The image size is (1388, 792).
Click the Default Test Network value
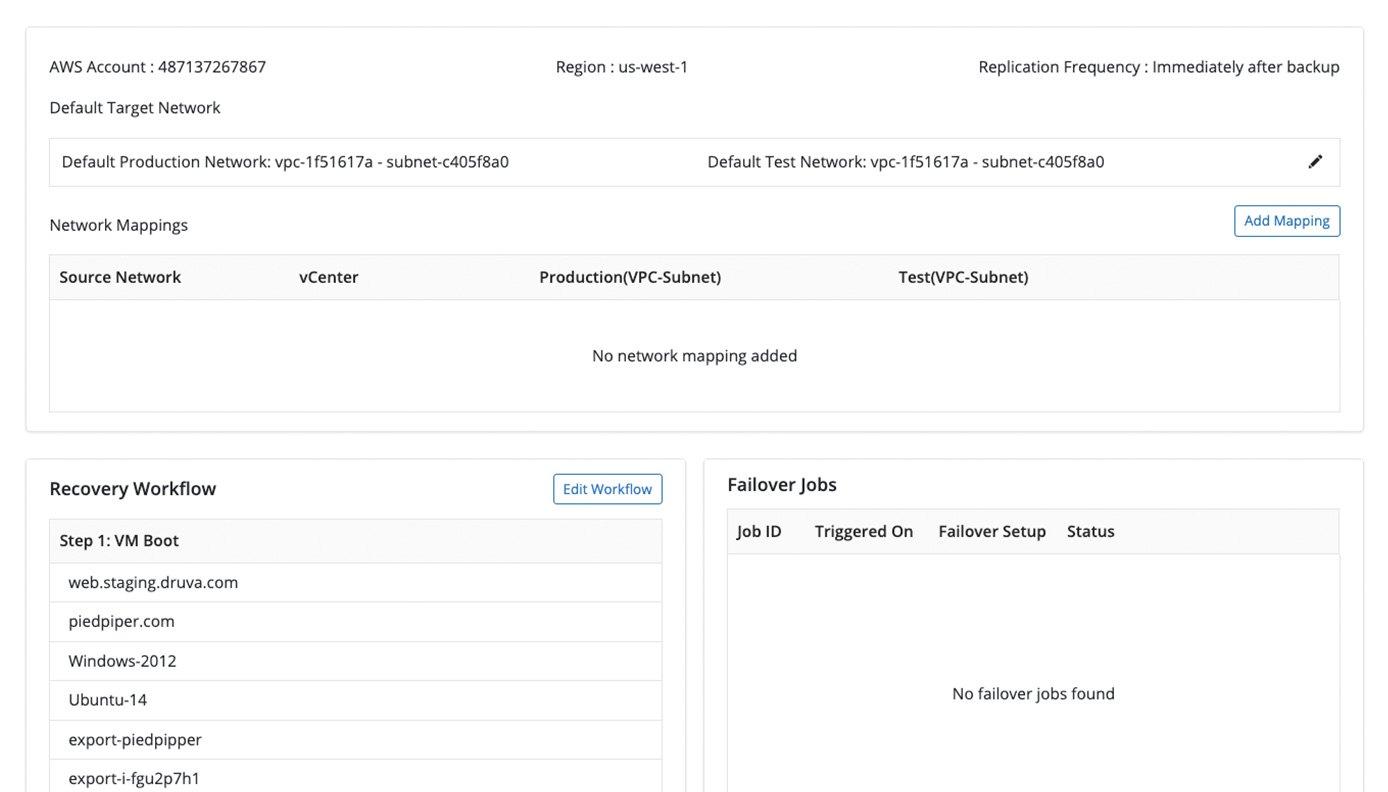coord(987,162)
